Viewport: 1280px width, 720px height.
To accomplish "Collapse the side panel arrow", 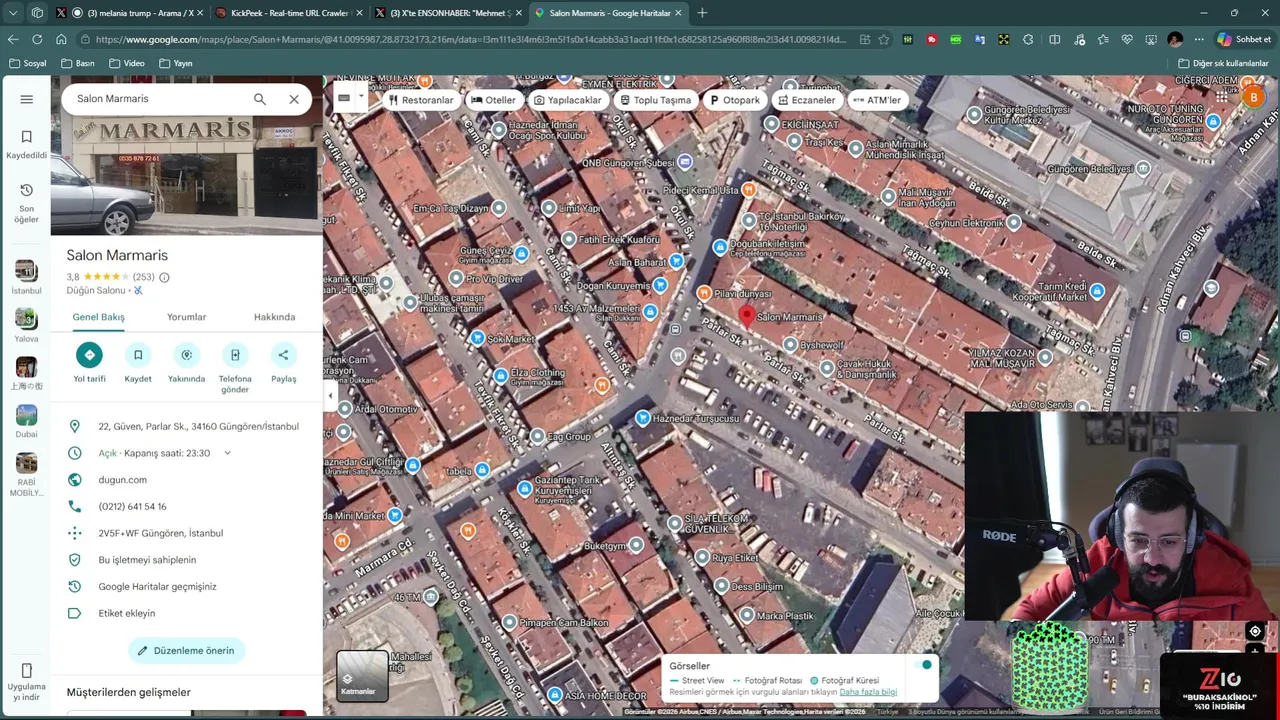I will [330, 396].
